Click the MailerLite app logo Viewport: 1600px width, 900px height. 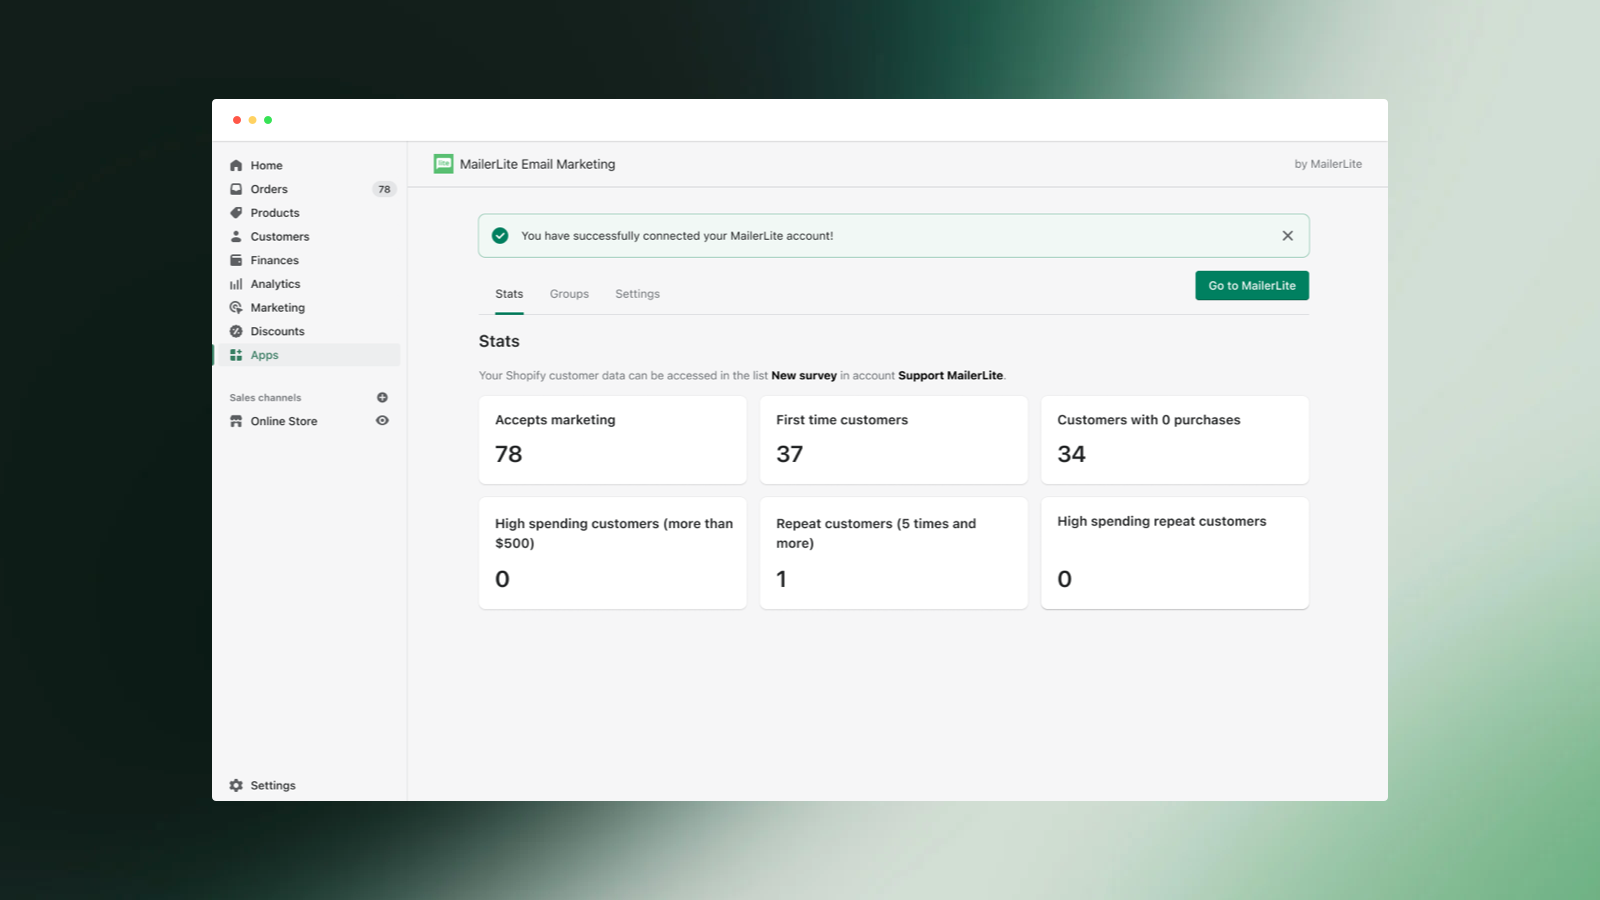[442, 163]
